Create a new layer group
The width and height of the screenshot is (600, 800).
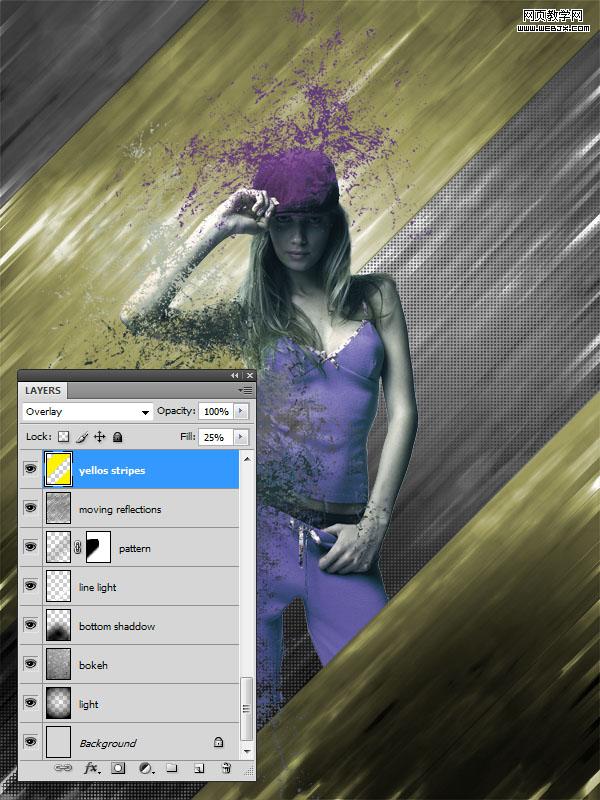pyautogui.click(x=172, y=768)
